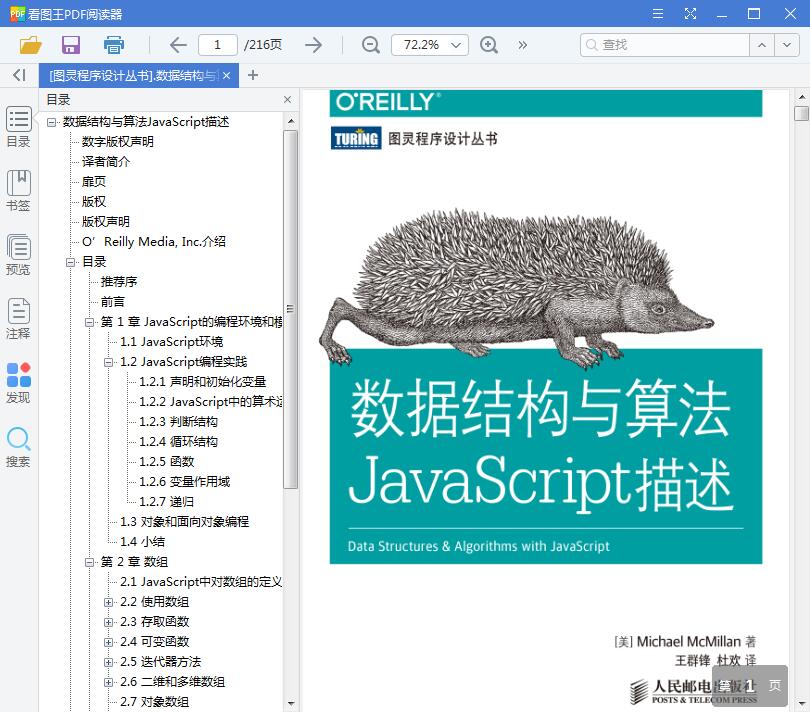Jump to 版权声明 in outline
Image resolution: width=810 pixels, height=712 pixels.
[x=106, y=222]
